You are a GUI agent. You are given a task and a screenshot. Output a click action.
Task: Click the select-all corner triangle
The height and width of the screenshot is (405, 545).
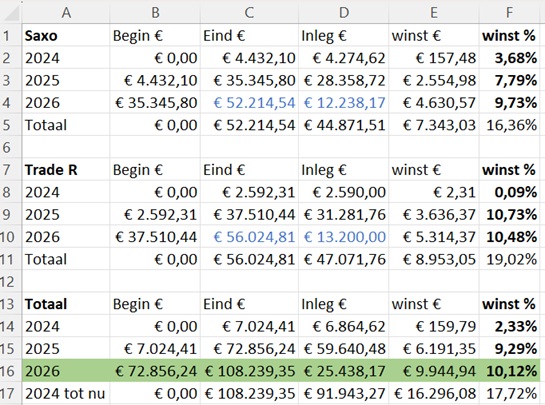[10, 13]
